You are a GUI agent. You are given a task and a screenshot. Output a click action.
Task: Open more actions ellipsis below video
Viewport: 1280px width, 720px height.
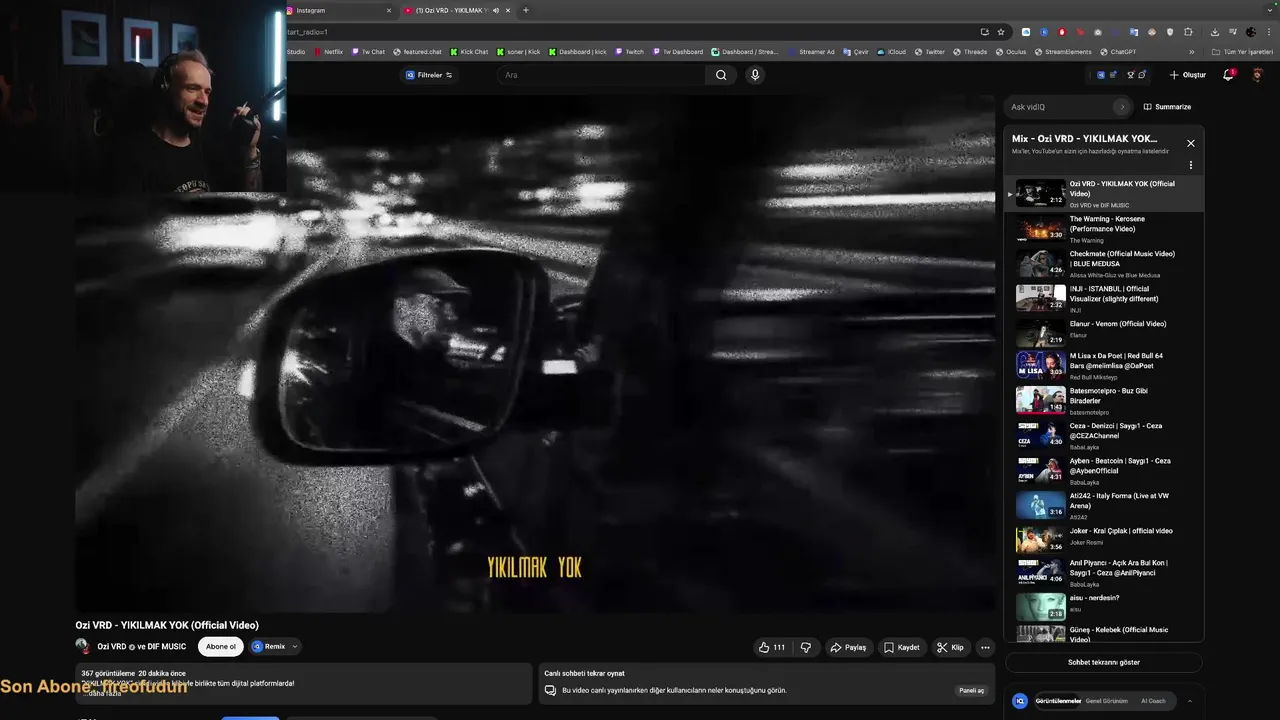985,647
